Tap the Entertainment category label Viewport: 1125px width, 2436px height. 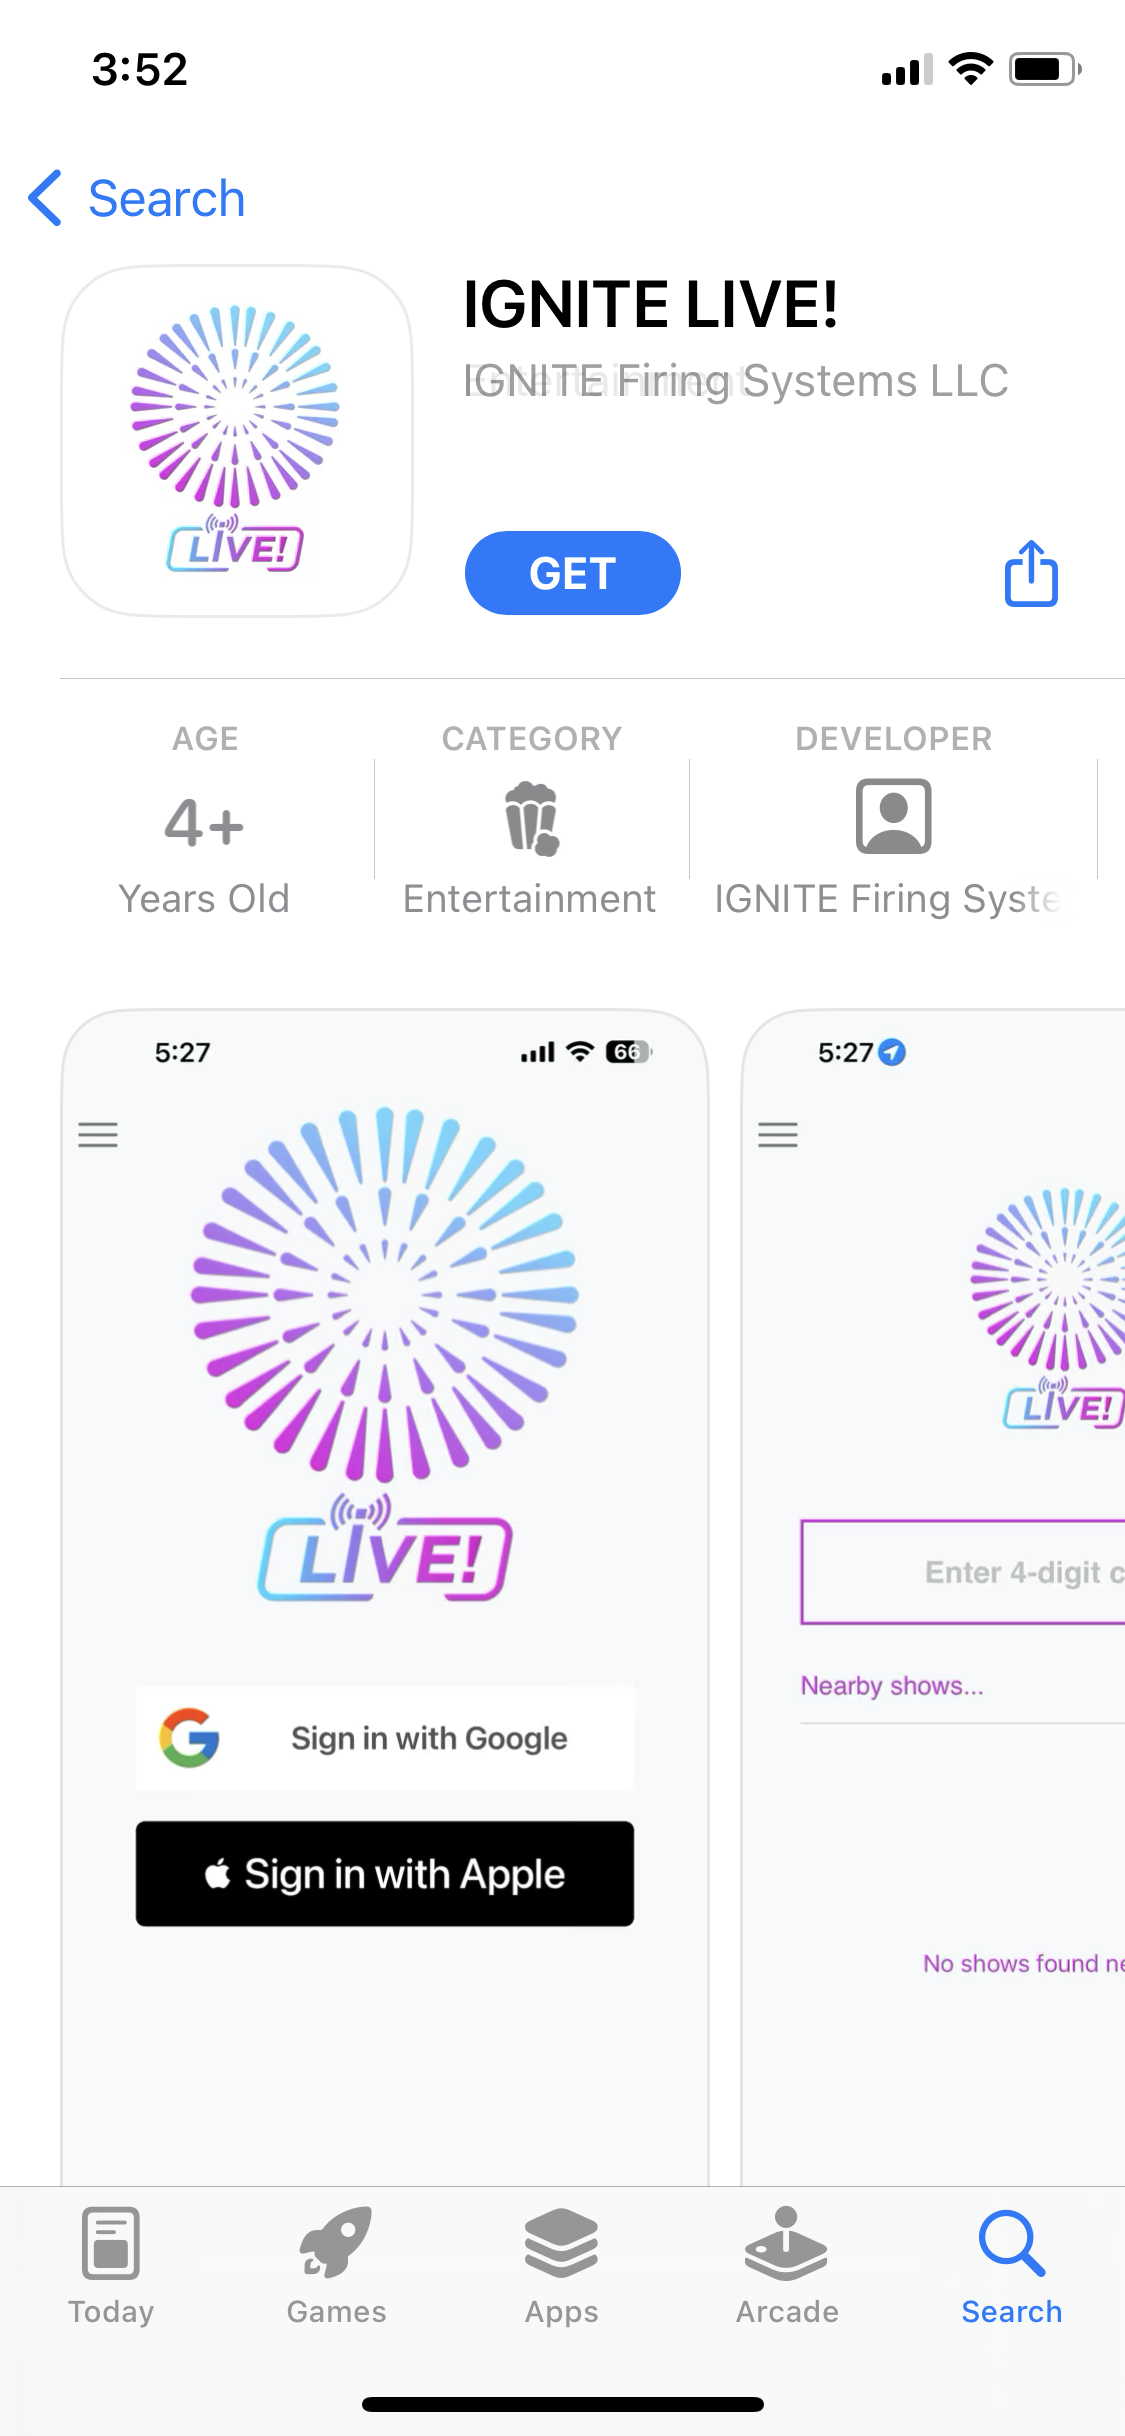[x=528, y=898]
